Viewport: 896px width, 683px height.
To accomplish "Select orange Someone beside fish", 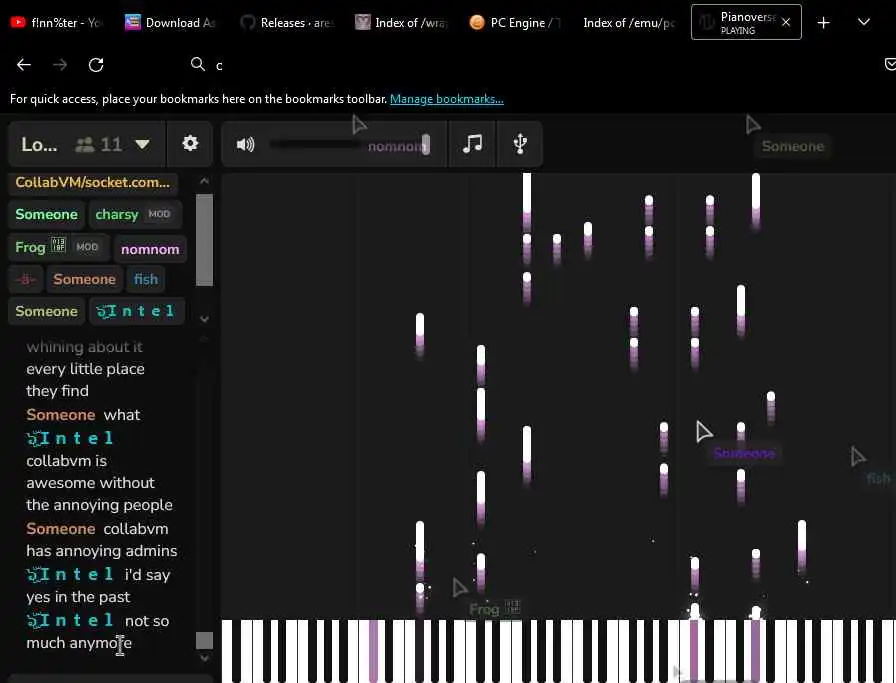I will click(x=85, y=279).
